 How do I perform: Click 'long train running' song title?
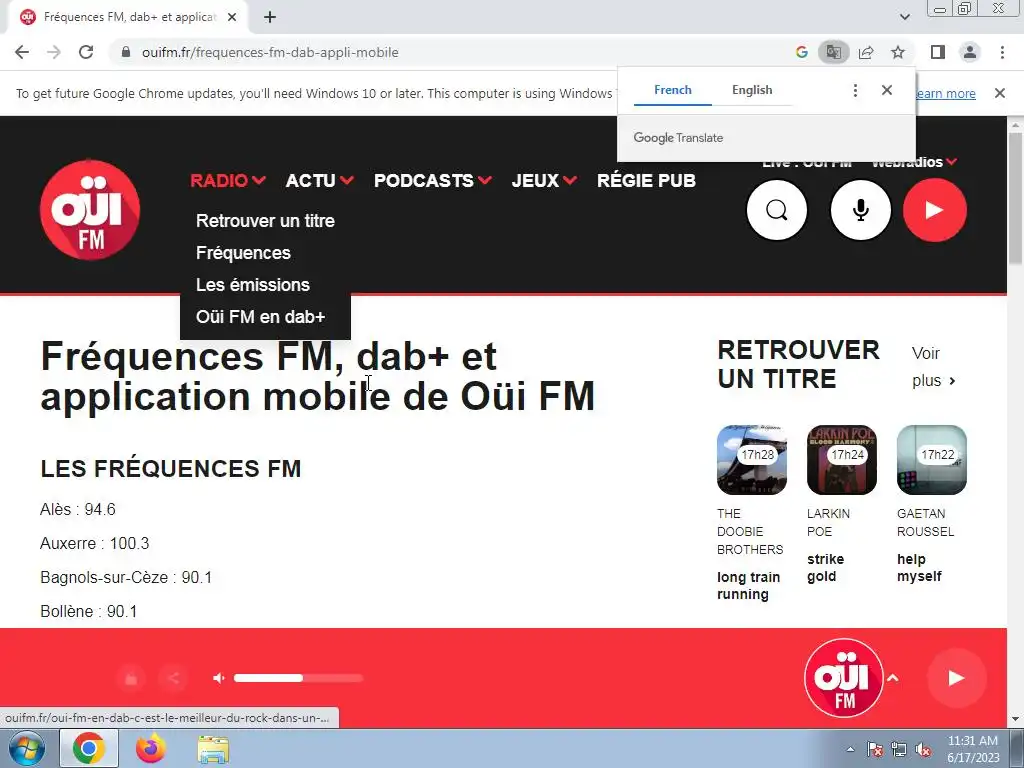pos(748,586)
